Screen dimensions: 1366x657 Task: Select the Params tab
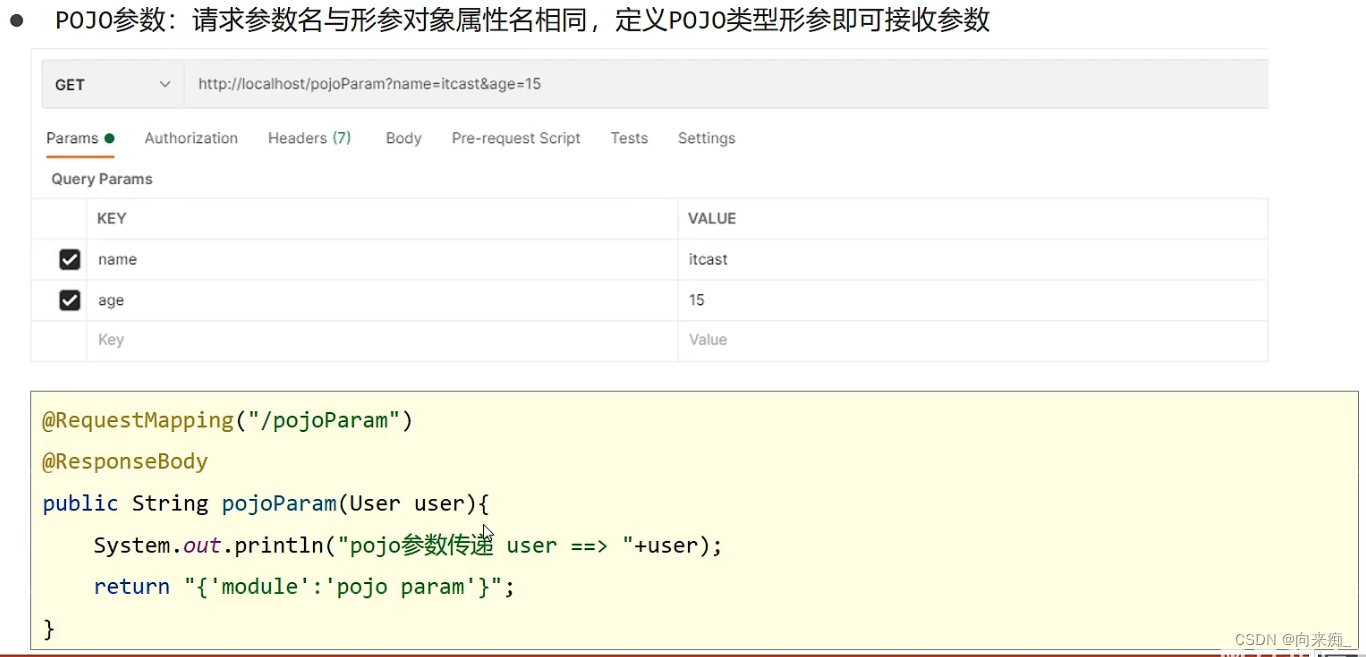coord(72,138)
